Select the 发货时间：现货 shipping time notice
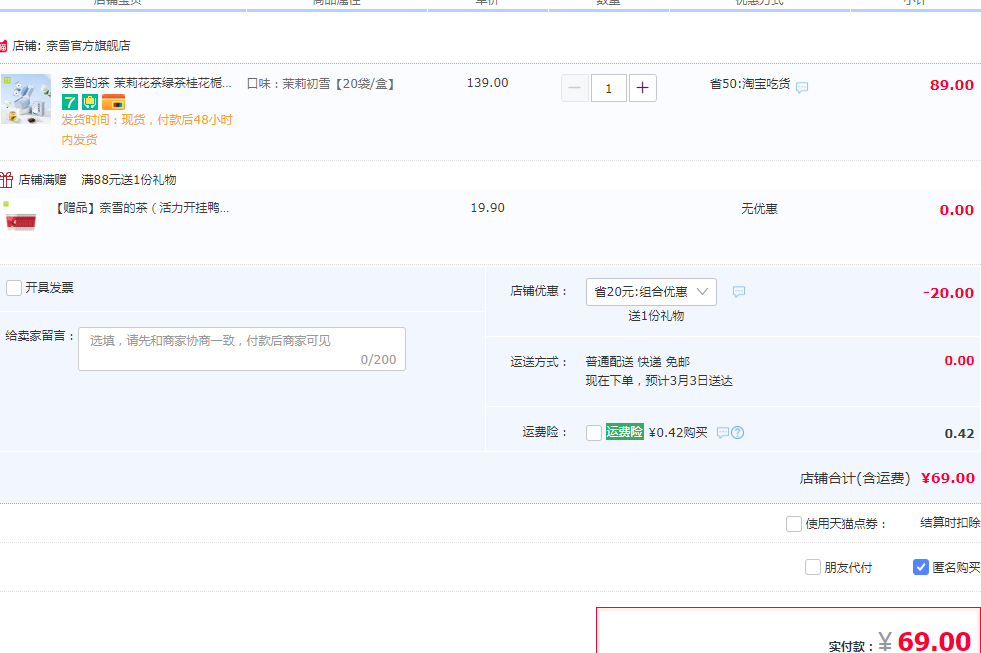Image resolution: width=981 pixels, height=653 pixels. point(147,129)
